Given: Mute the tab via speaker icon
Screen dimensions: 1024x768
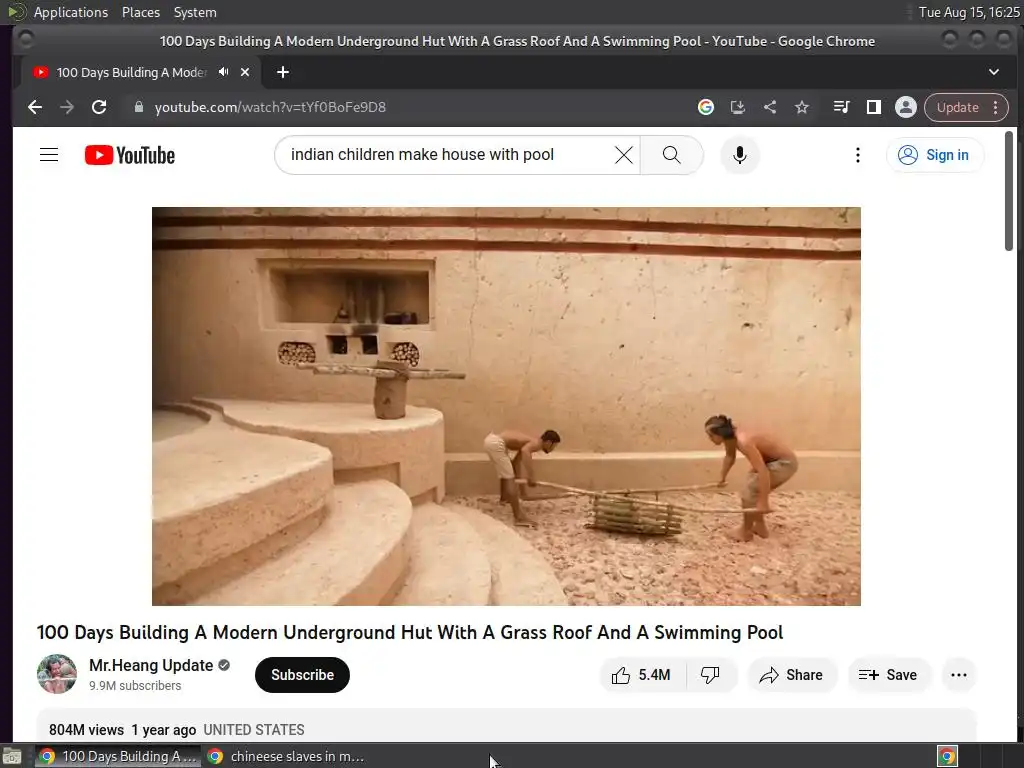Looking at the screenshot, I should coord(223,72).
